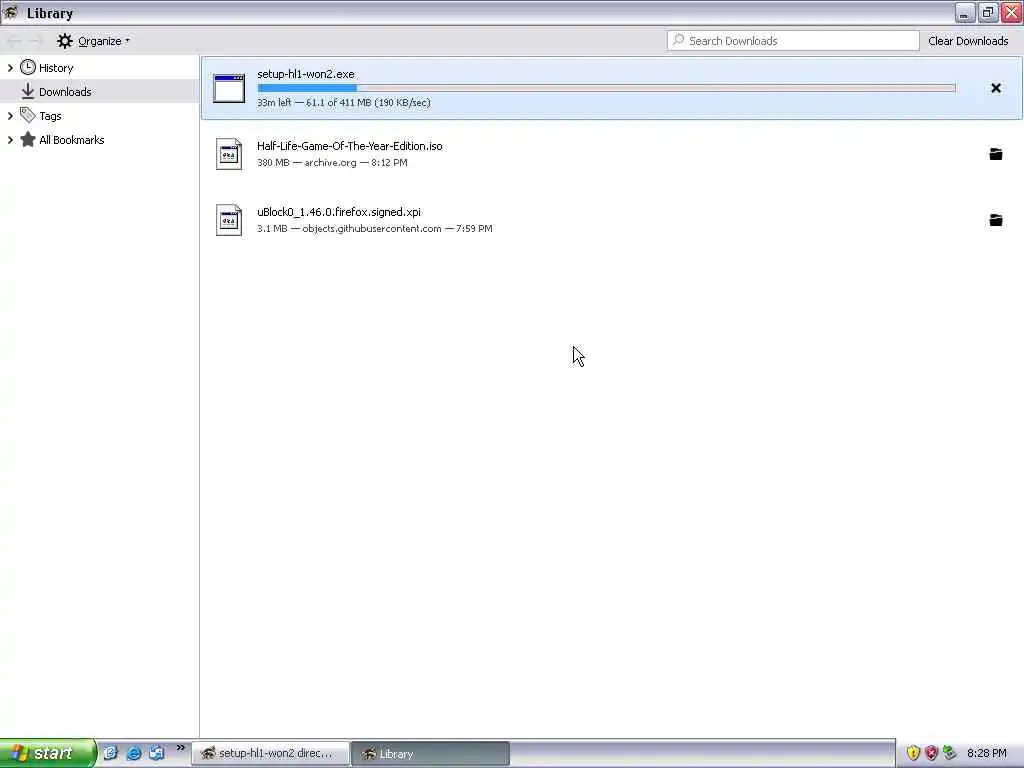The width and height of the screenshot is (1024, 768).
Task: Select the setup-hl1-won2.exe file name
Action: (306, 74)
